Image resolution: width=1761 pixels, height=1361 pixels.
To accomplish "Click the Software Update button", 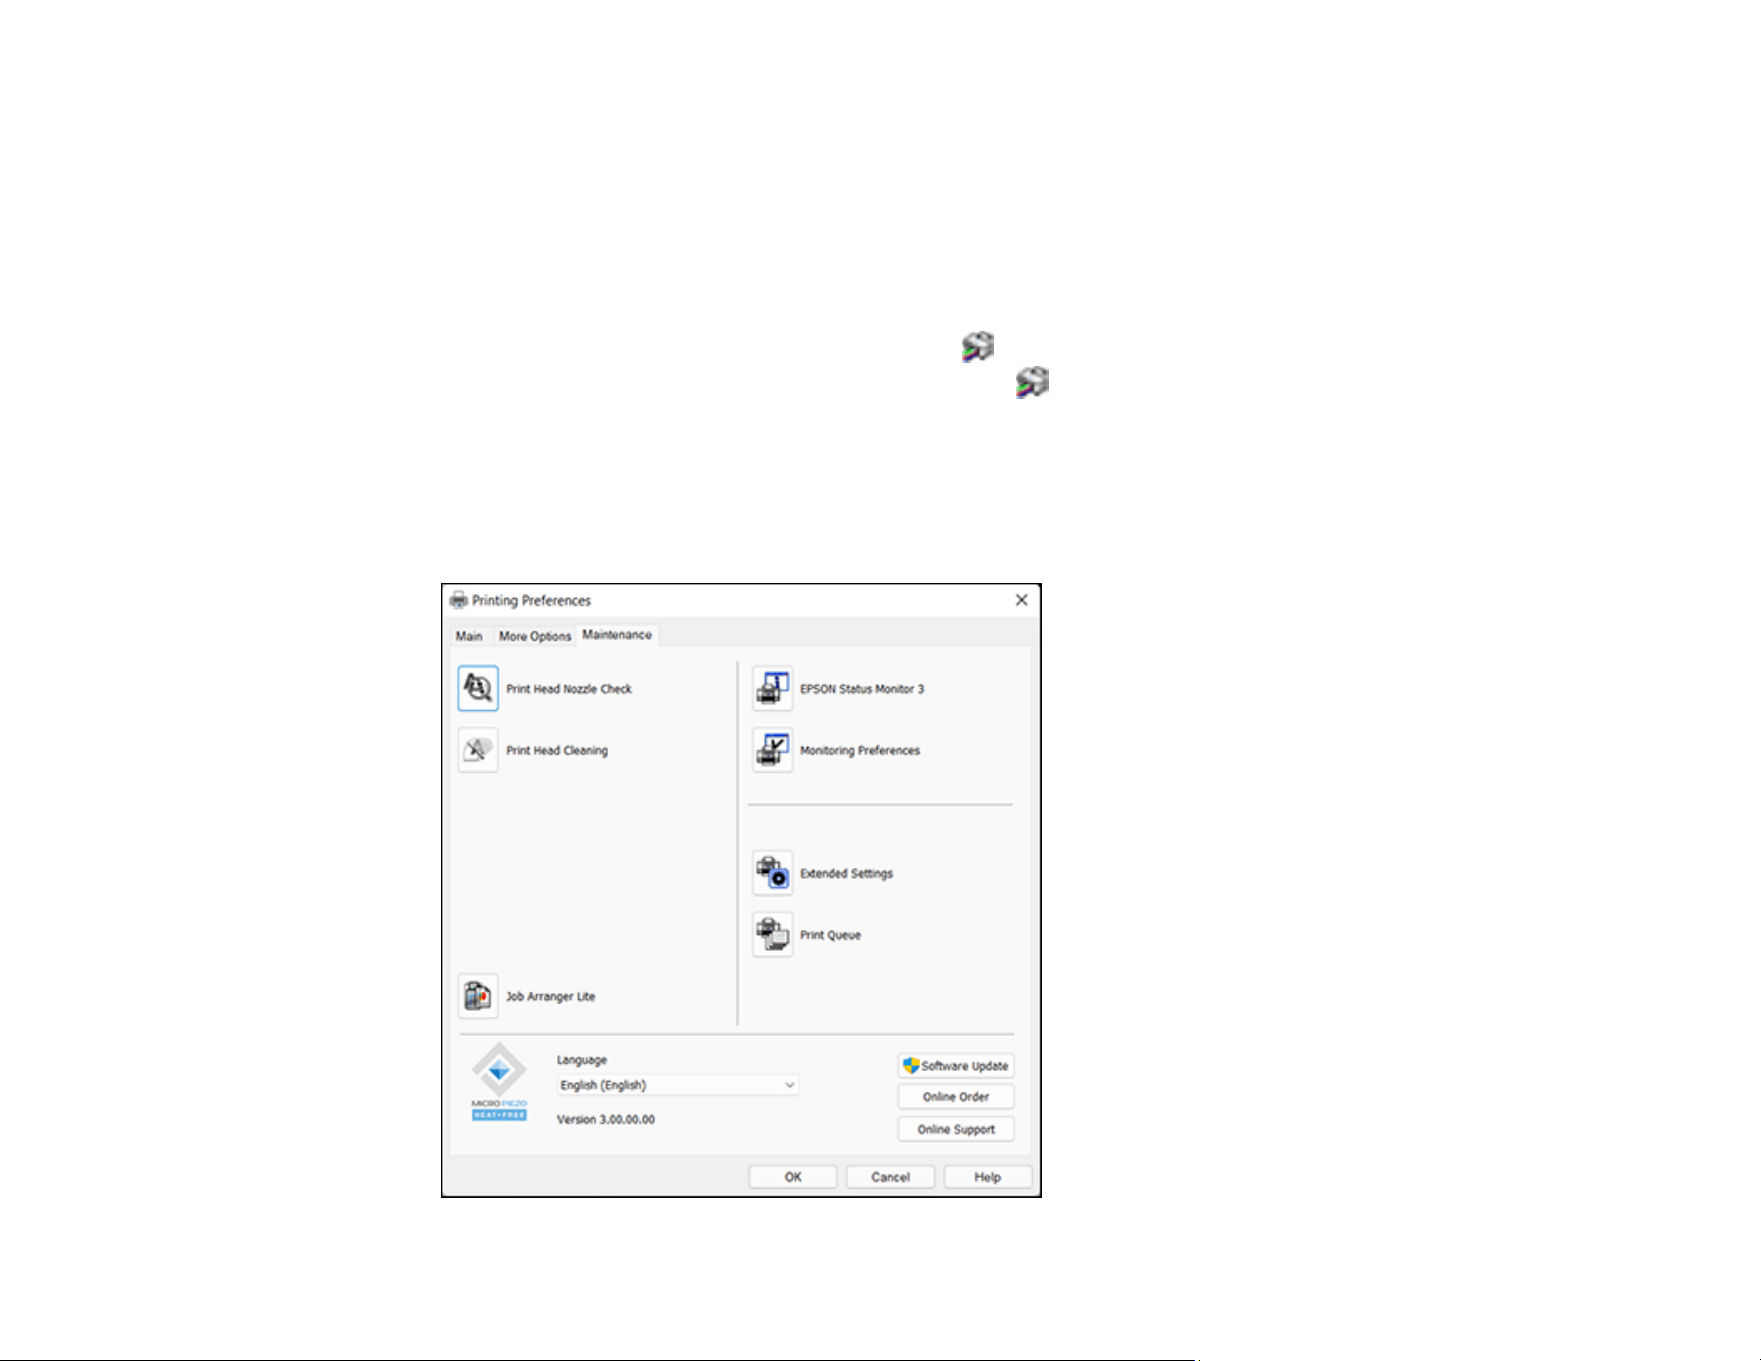I will [956, 1066].
